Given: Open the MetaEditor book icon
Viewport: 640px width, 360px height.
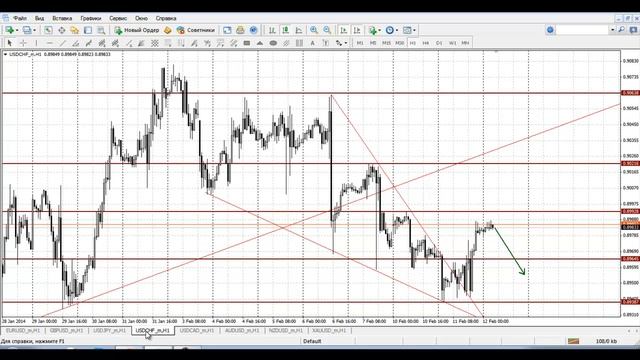Looking at the screenshot, I should [x=167, y=30].
